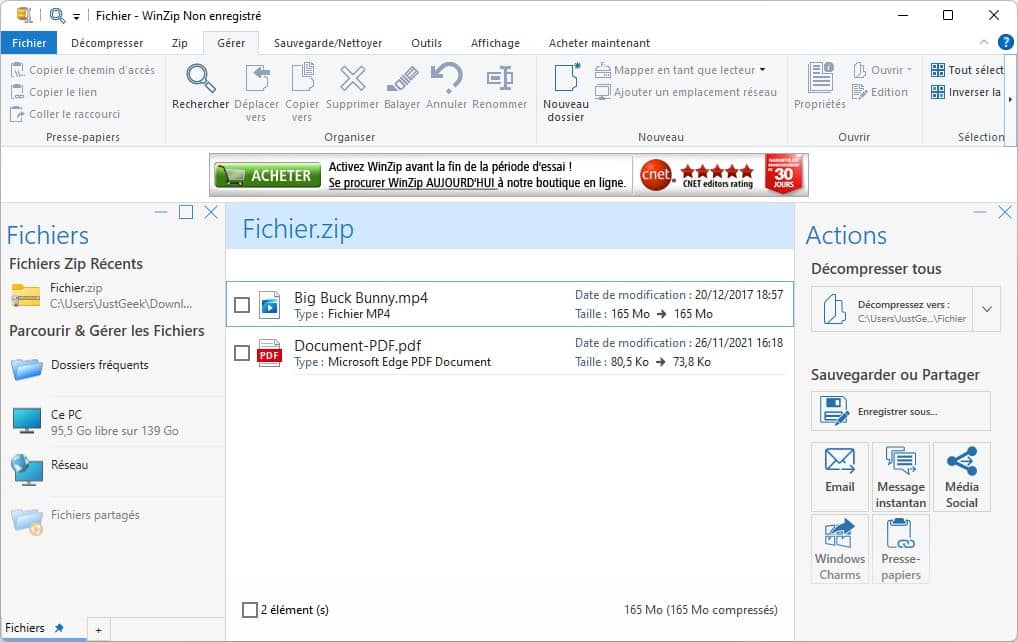Click the Presse-papiers action icon
Viewport: 1018px width, 642px height.
(900, 549)
